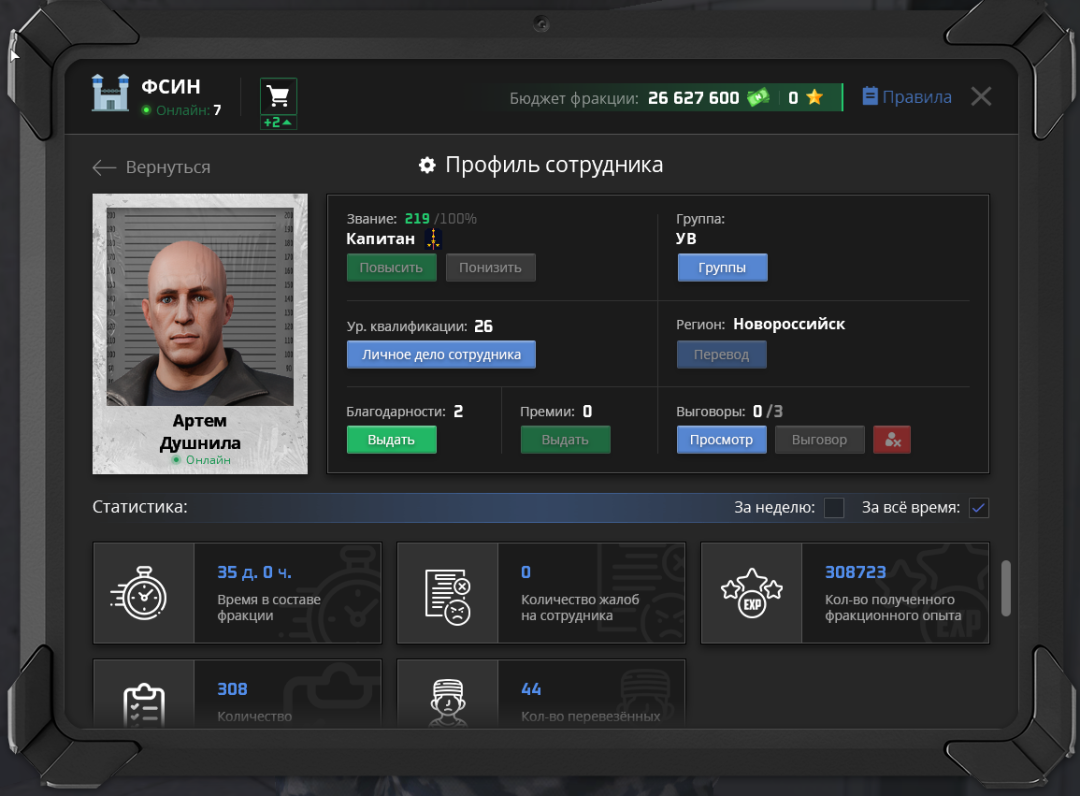Open the «Правила» rules link
Image resolution: width=1080 pixels, height=796 pixels.
[906, 97]
